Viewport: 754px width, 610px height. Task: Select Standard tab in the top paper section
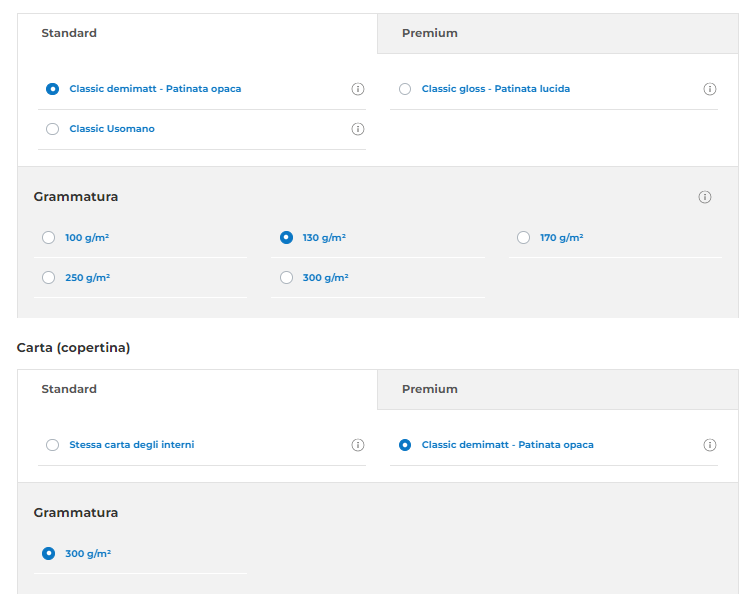(x=69, y=33)
